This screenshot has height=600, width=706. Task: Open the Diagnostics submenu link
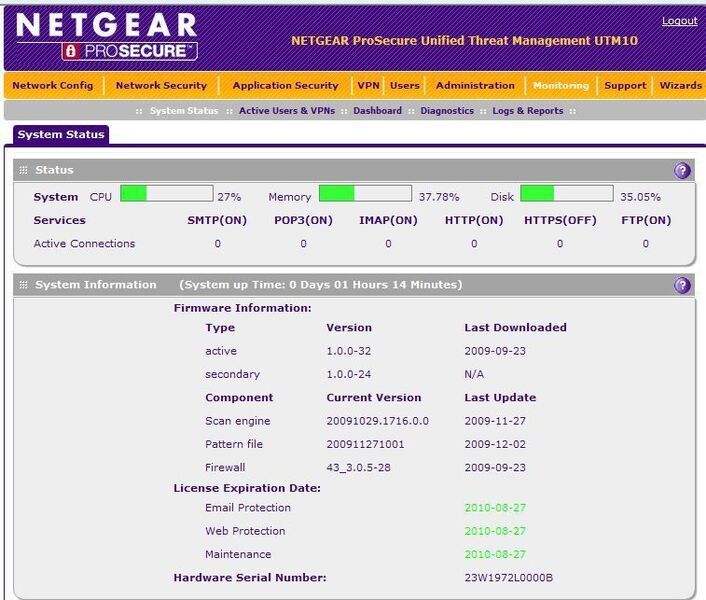click(x=447, y=111)
